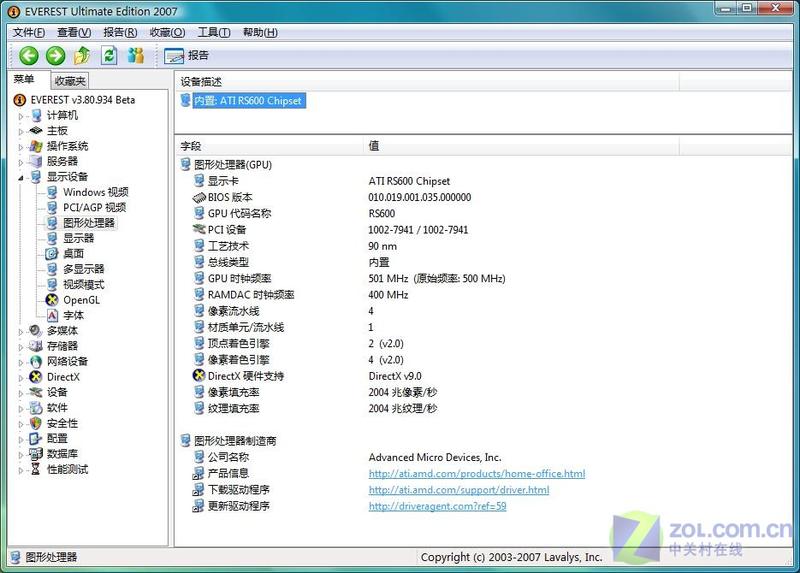
Task: Click the Up folder toolbar icon
Action: point(82,56)
